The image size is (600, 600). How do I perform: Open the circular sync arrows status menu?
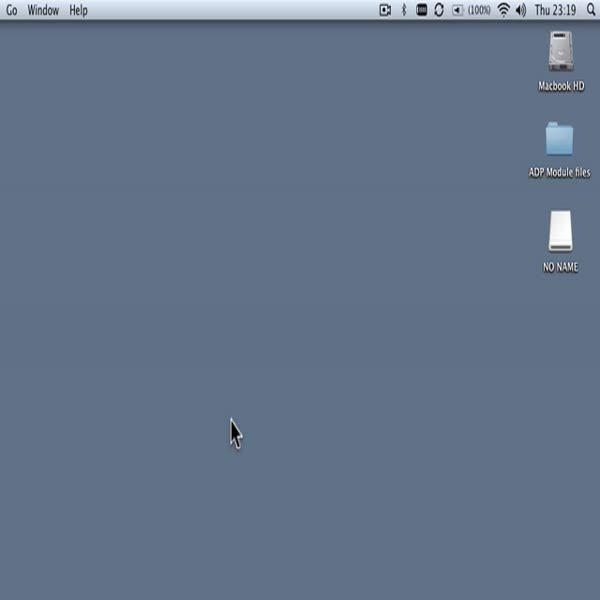(x=439, y=10)
